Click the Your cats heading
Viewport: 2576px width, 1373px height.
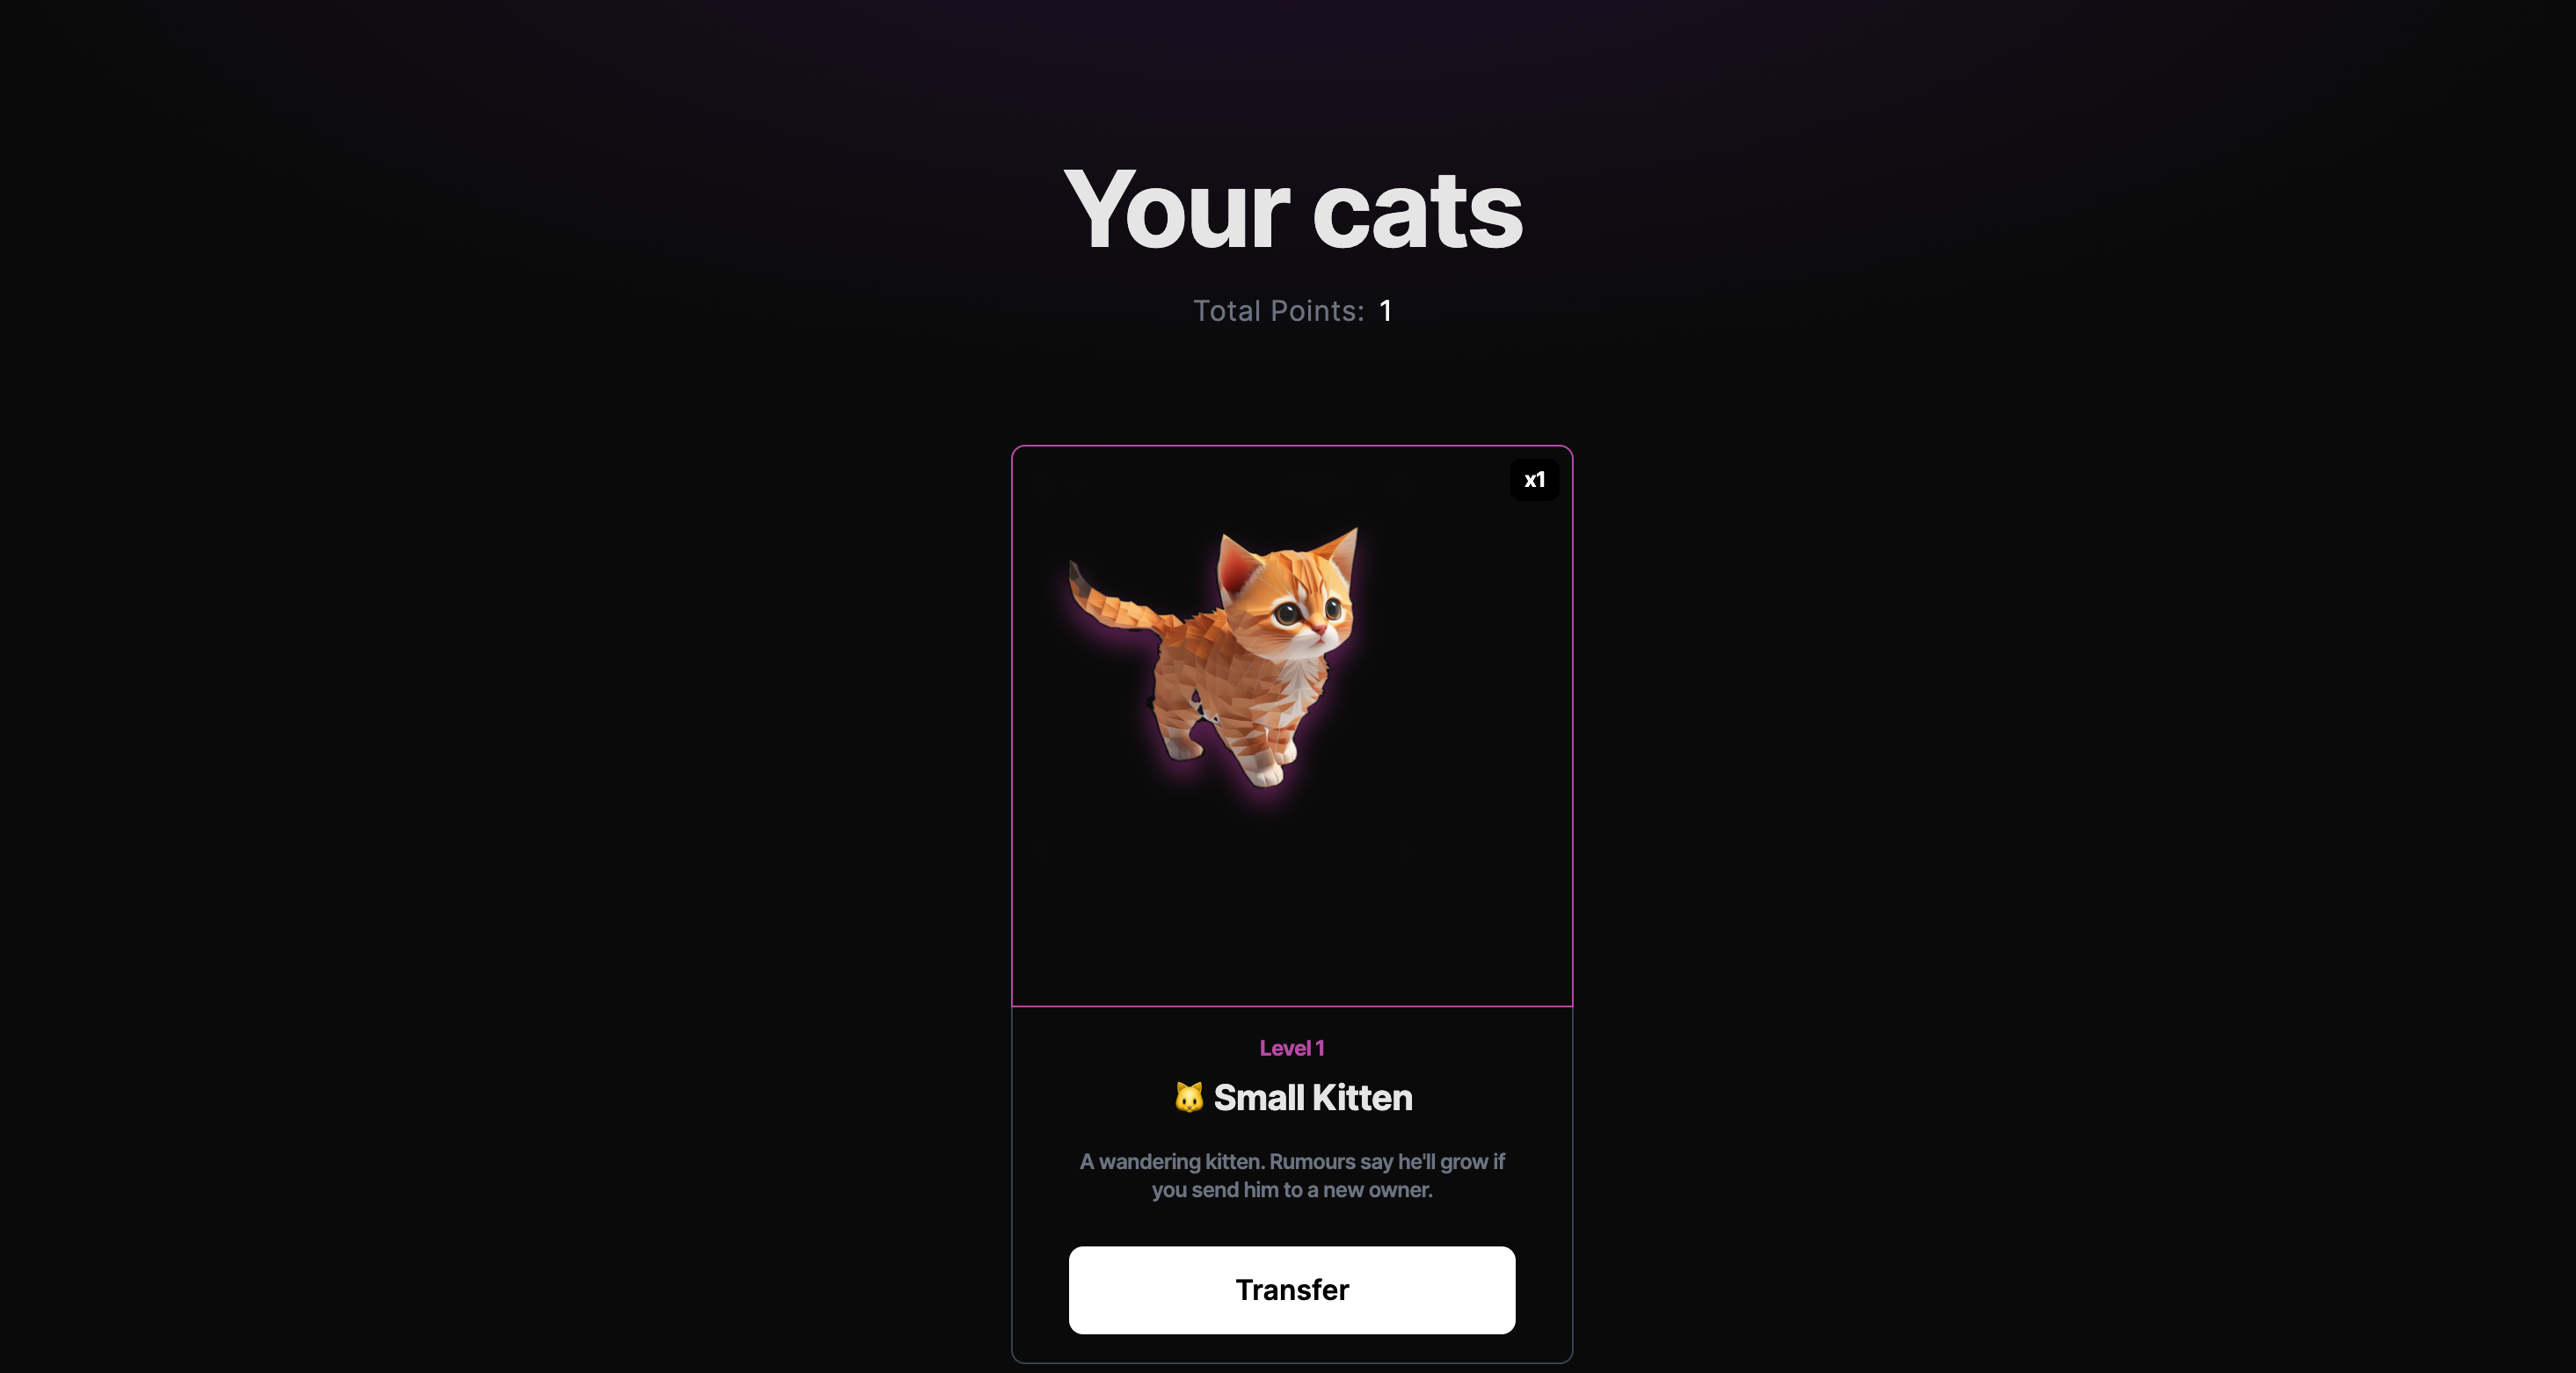pyautogui.click(x=1292, y=210)
